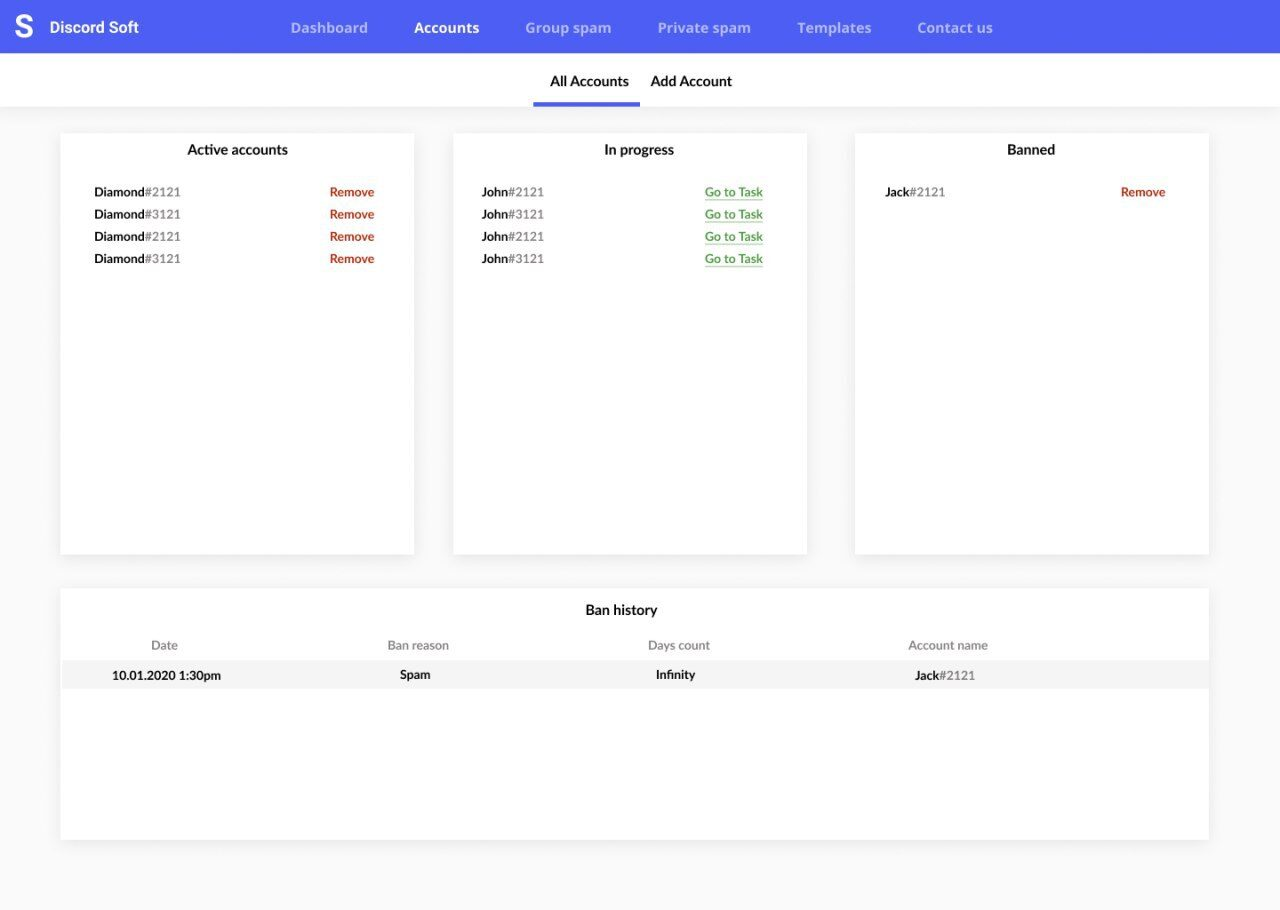This screenshot has height=910, width=1280.
Task: Navigate to the Templates page
Action: pos(834,28)
